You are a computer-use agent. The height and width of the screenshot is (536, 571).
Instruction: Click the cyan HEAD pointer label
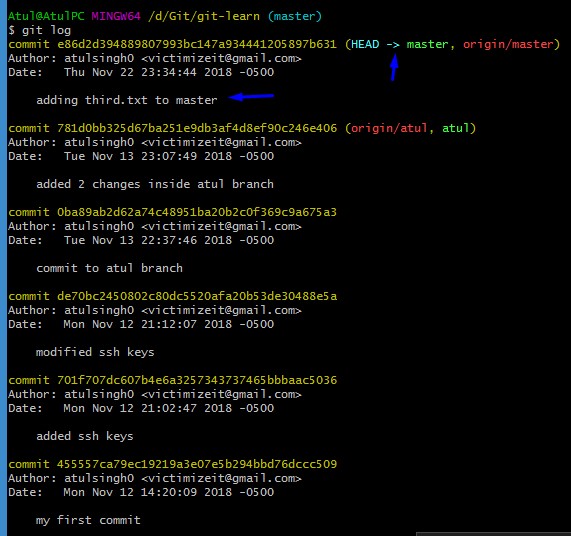pyautogui.click(x=365, y=44)
